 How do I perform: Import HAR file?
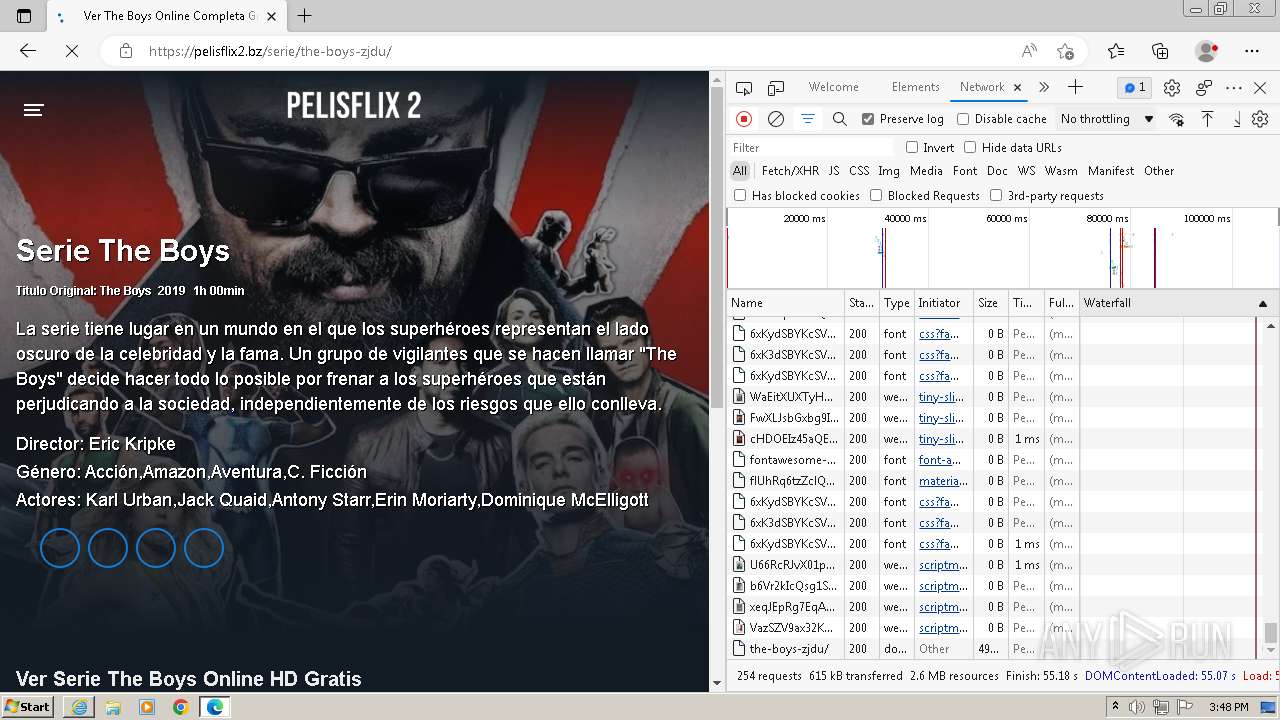click(x=1208, y=119)
